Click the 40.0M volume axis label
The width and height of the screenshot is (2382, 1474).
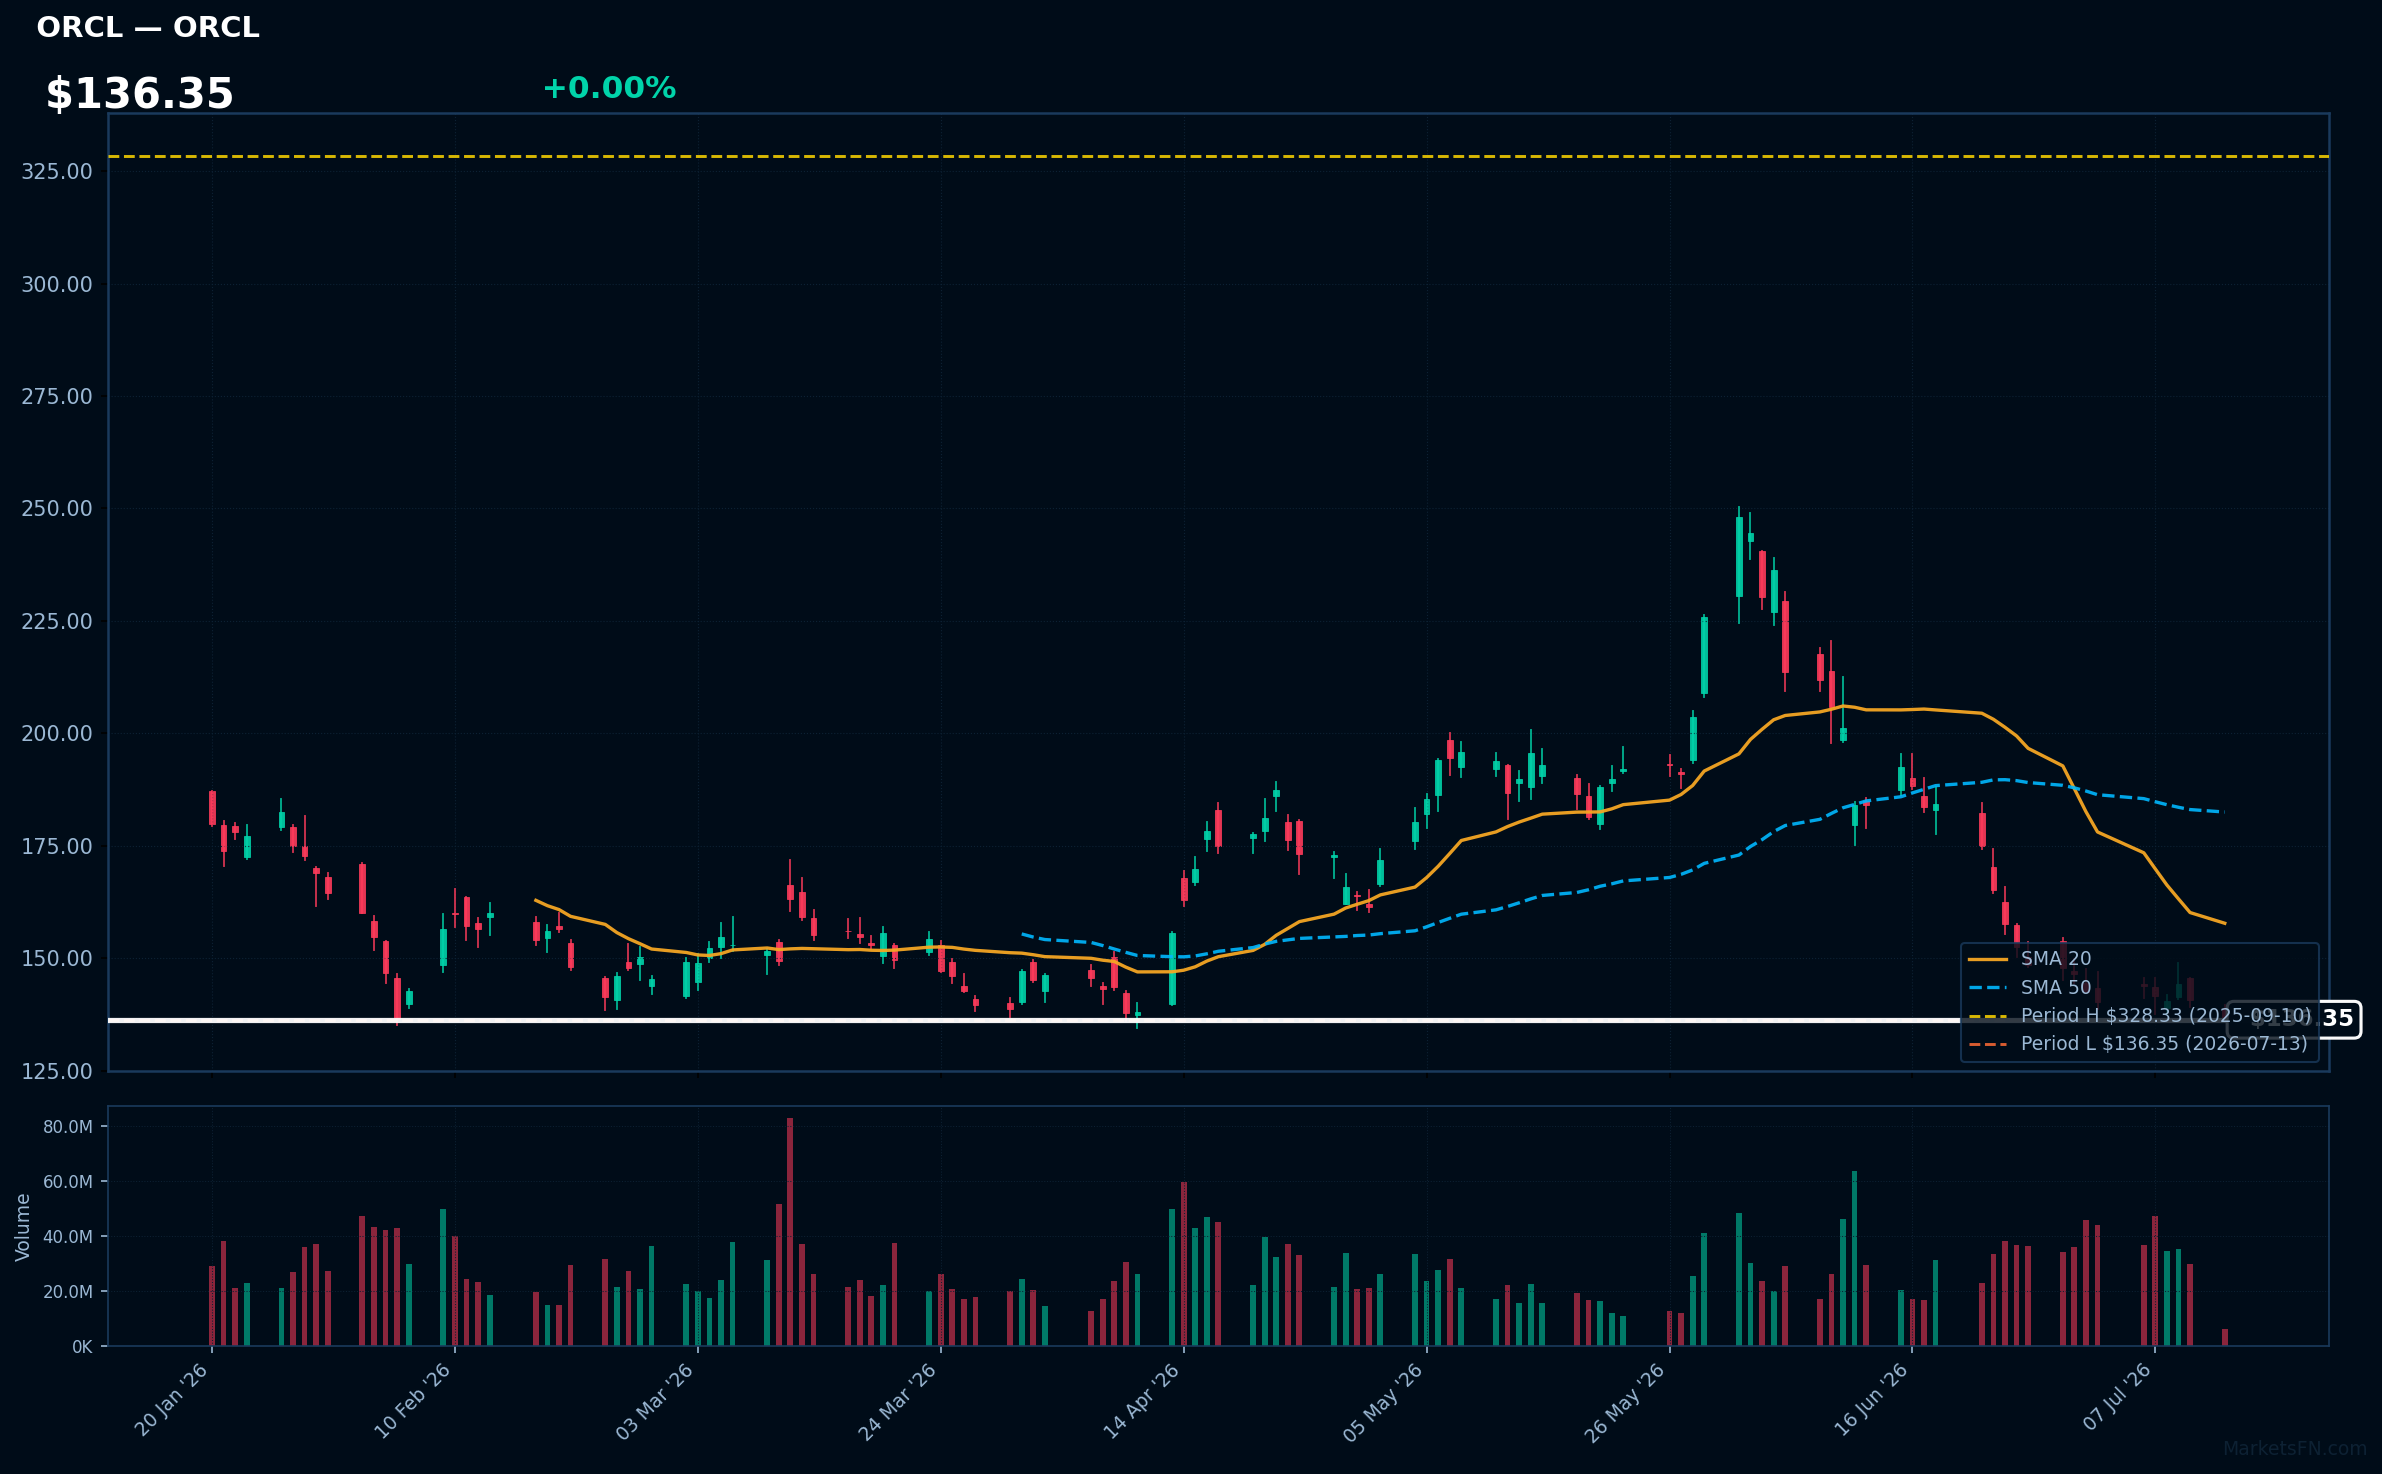click(68, 1237)
